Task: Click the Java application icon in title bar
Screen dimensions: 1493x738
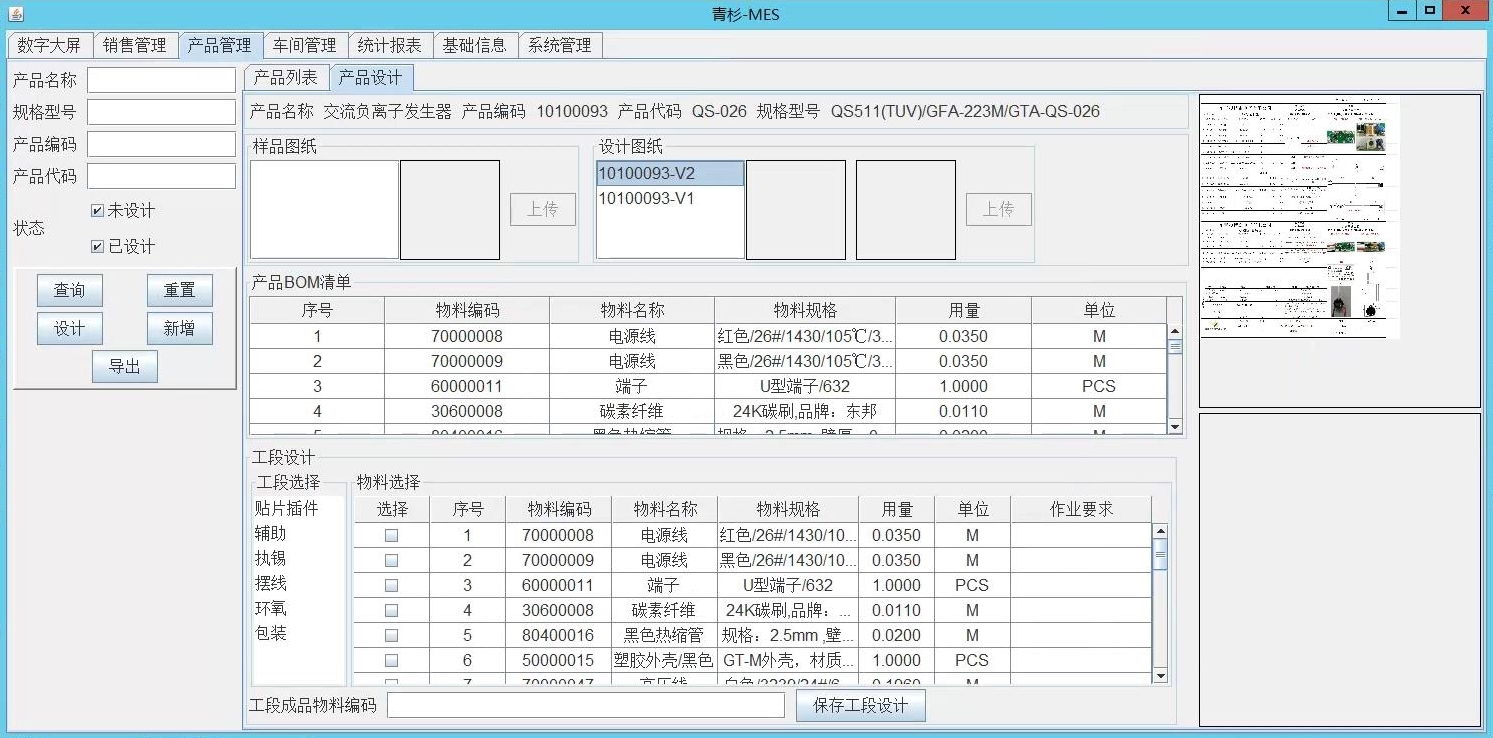Action: point(14,14)
